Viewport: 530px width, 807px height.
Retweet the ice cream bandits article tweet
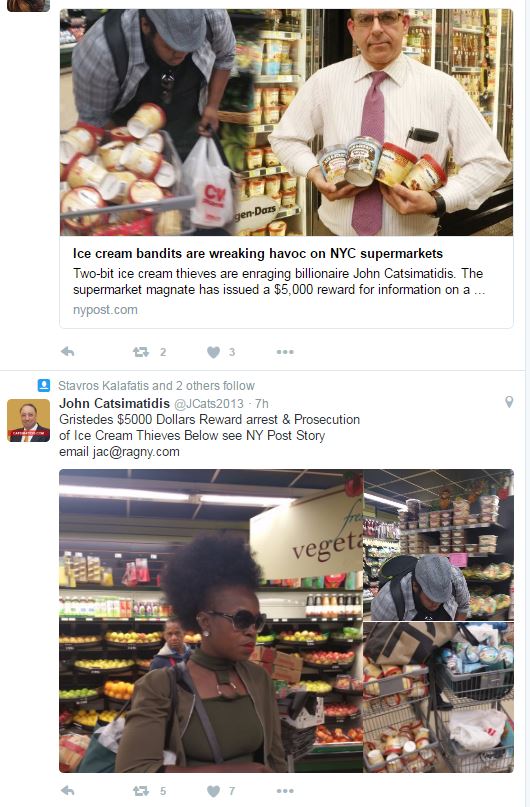(x=141, y=352)
